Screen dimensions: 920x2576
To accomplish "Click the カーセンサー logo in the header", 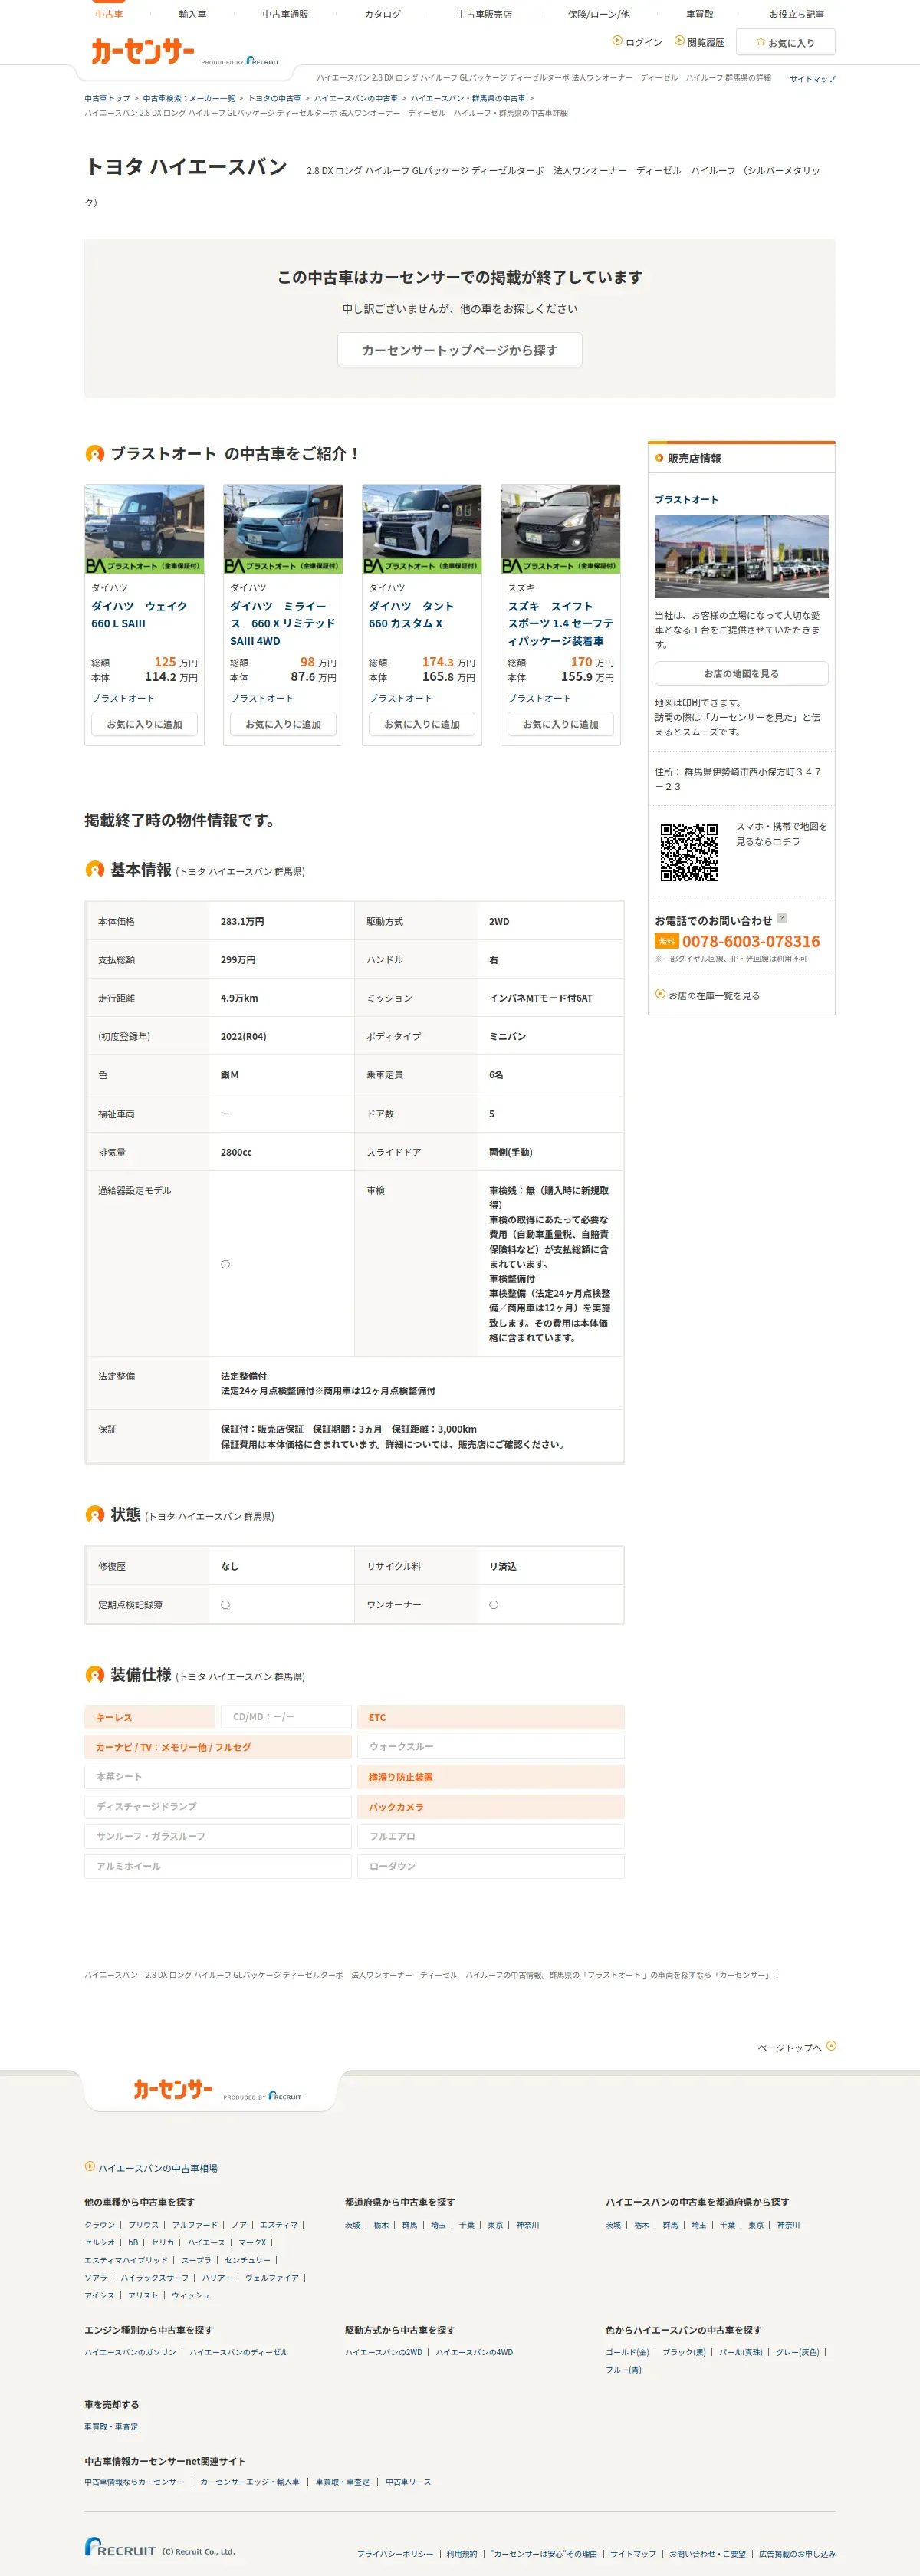I will tap(142, 51).
